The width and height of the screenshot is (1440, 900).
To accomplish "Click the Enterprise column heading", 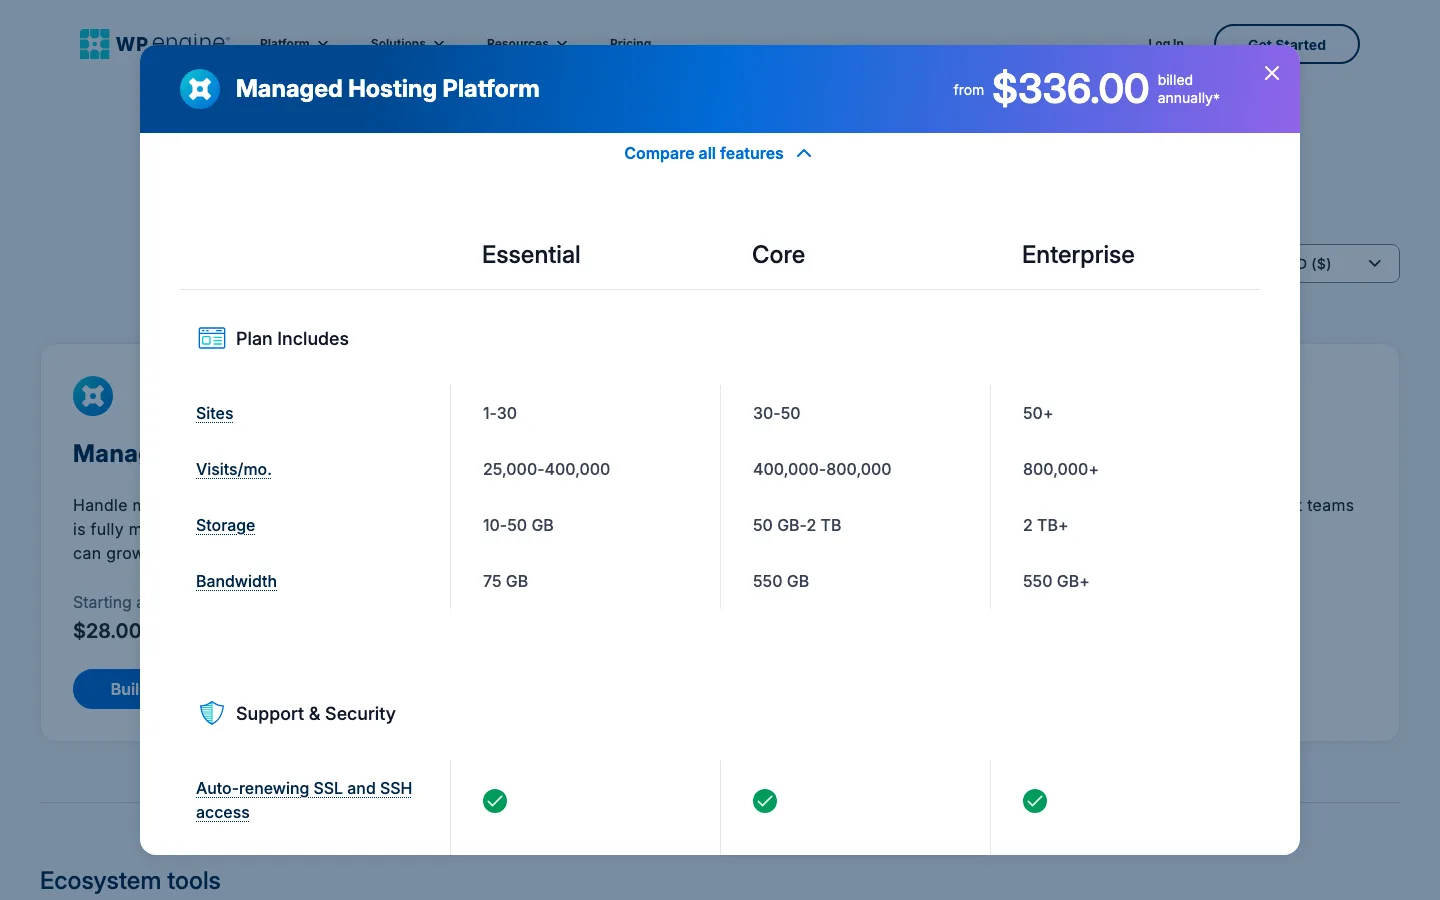I will pyautogui.click(x=1078, y=255).
